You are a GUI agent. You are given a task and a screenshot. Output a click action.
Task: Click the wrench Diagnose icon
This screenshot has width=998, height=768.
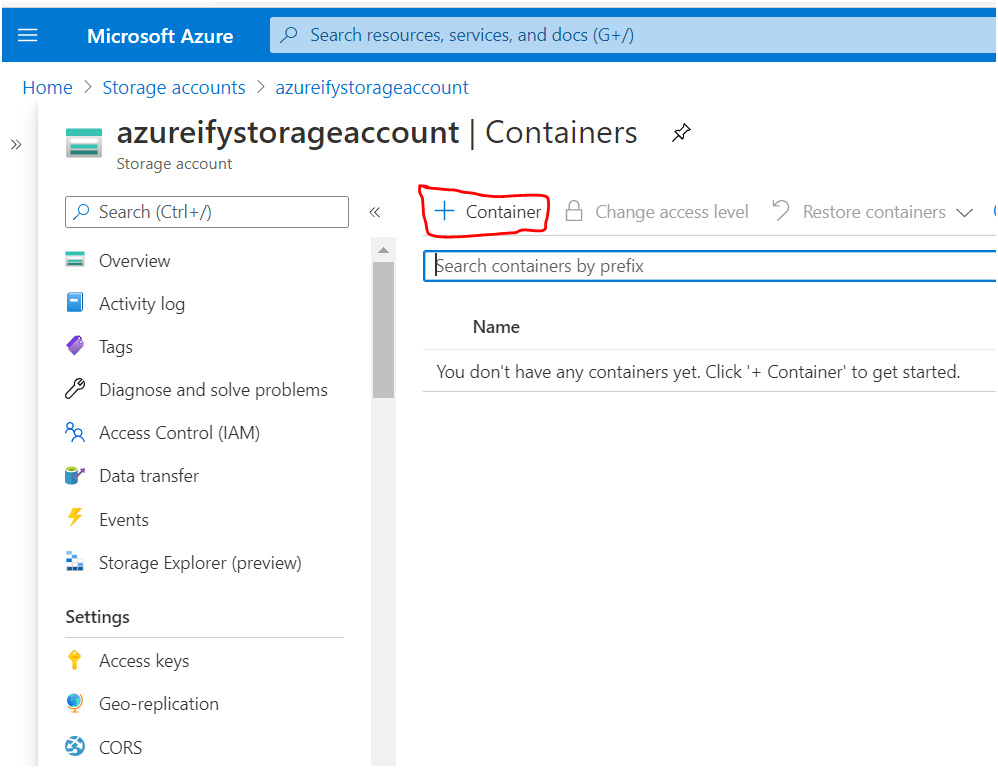click(x=75, y=389)
